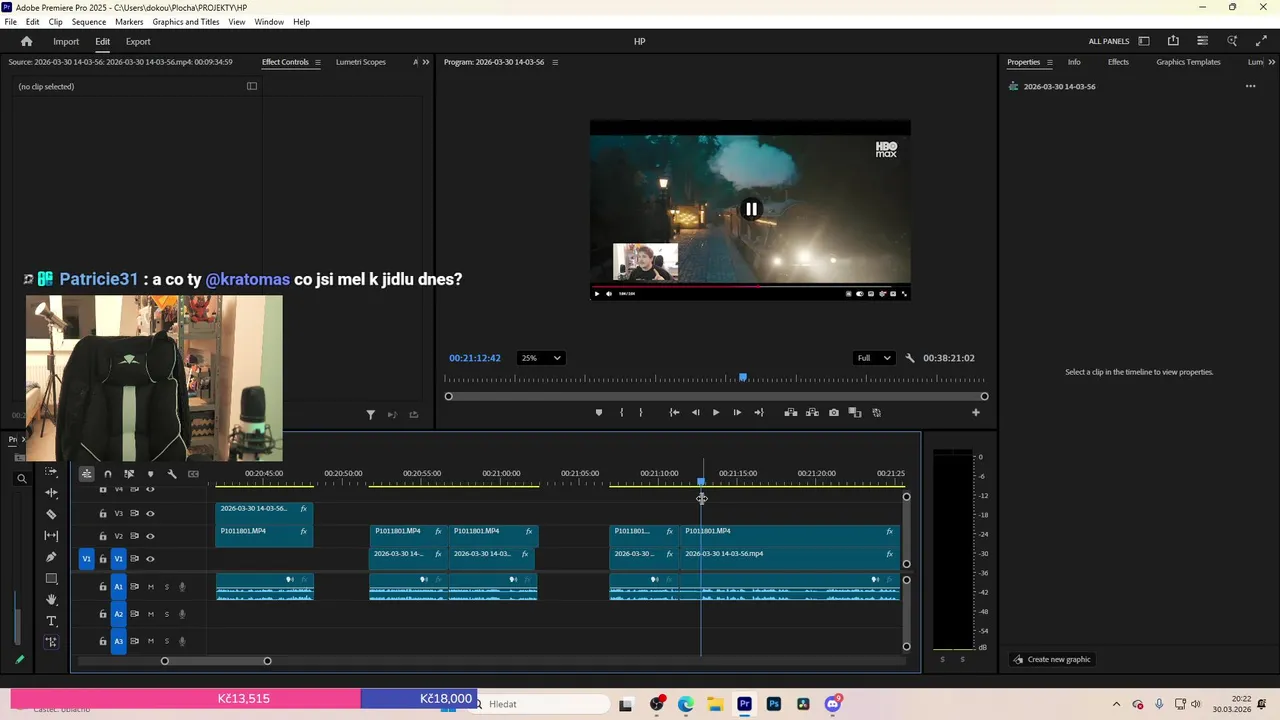Screen dimensions: 1280x720
Task: Export frame with camera icon
Action: (x=834, y=412)
